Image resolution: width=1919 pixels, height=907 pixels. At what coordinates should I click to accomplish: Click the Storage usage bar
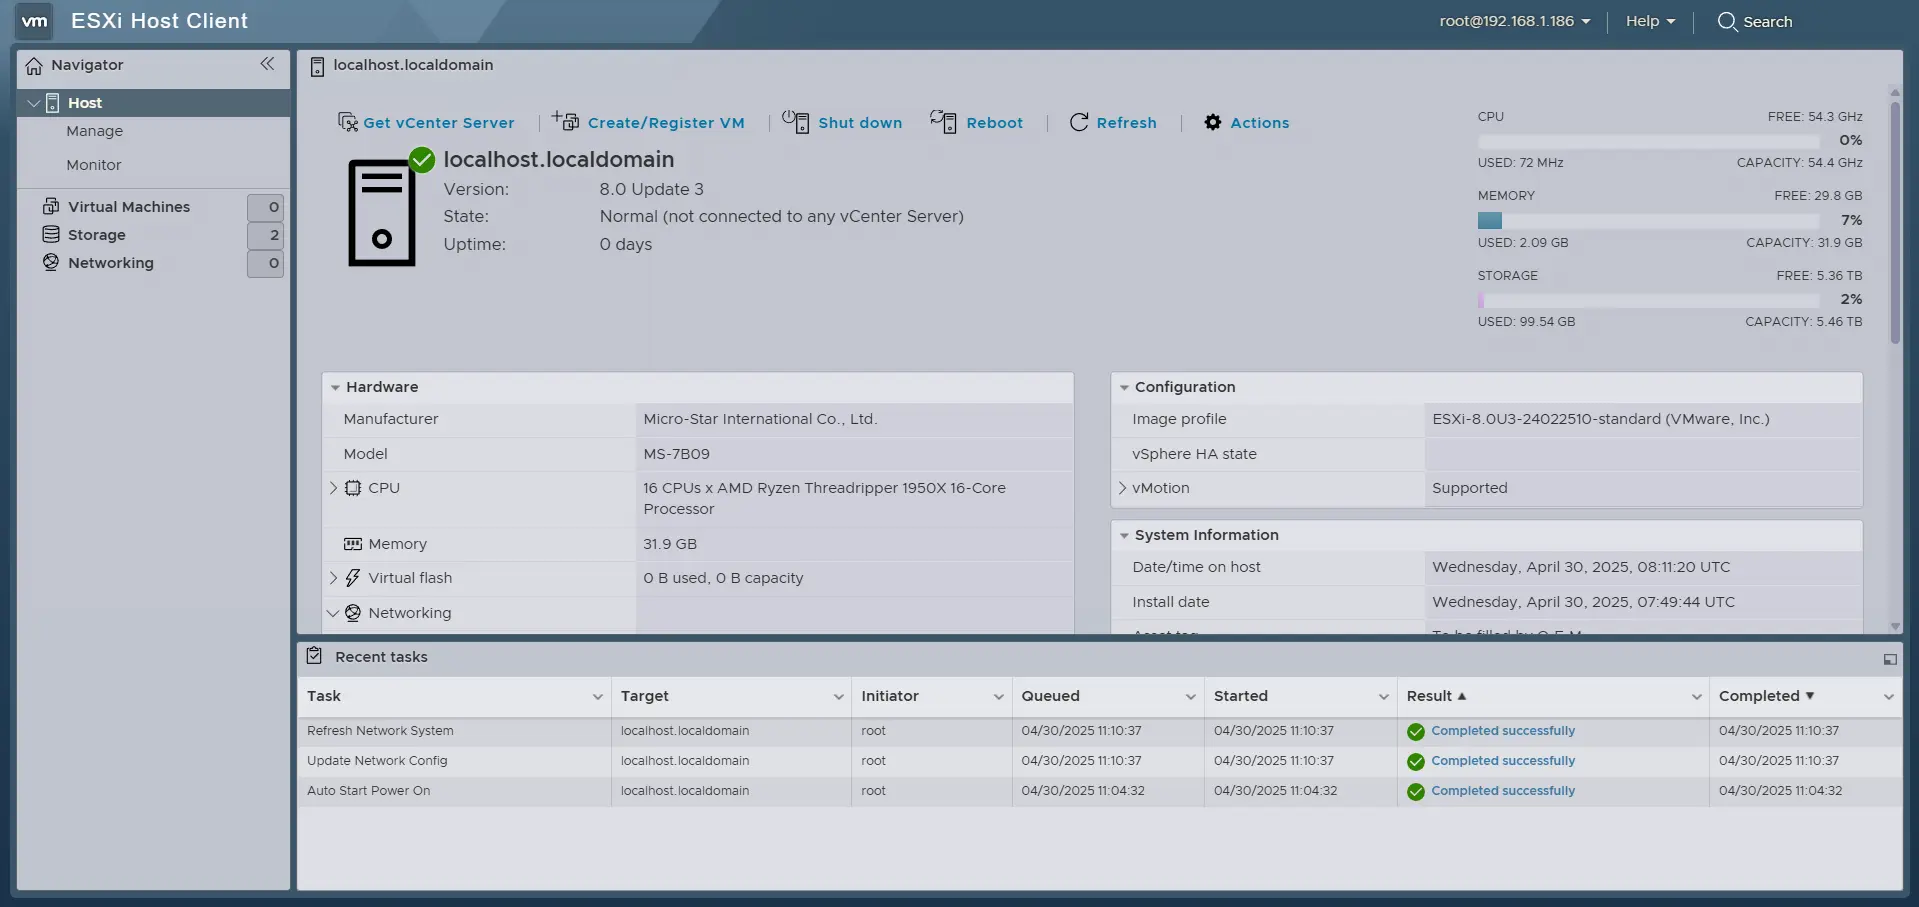click(x=1648, y=300)
